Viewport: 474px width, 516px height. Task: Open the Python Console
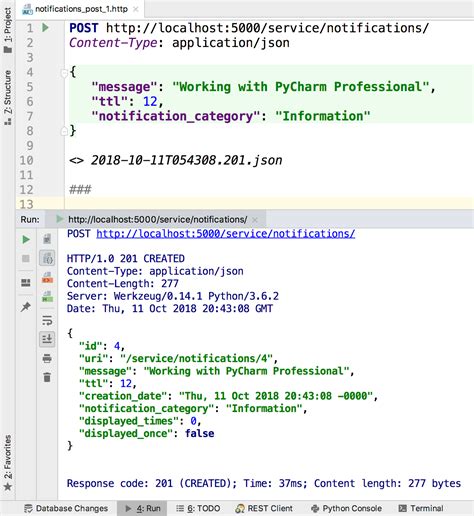click(x=346, y=508)
